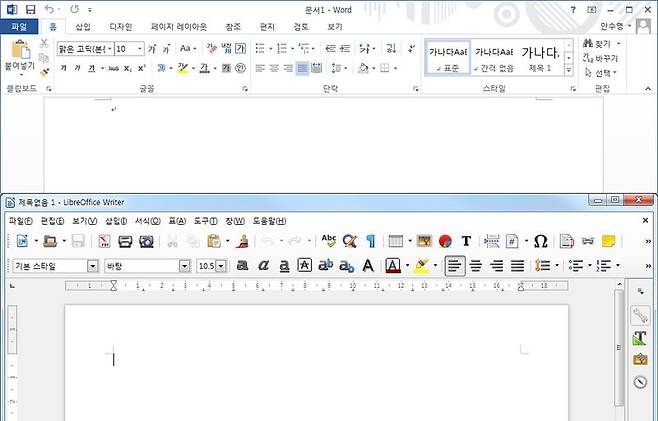Open the insert table dropdown arrow in LibreOffice
The height and width of the screenshot is (421, 658).
pos(410,241)
